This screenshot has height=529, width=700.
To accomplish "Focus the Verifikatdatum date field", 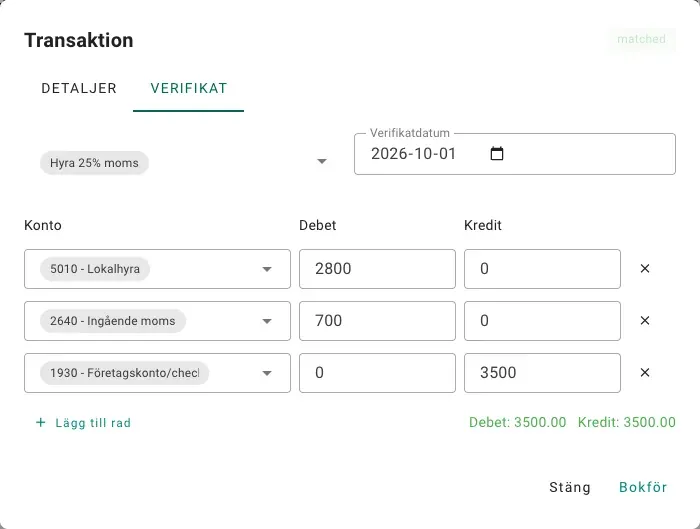I will [x=515, y=154].
